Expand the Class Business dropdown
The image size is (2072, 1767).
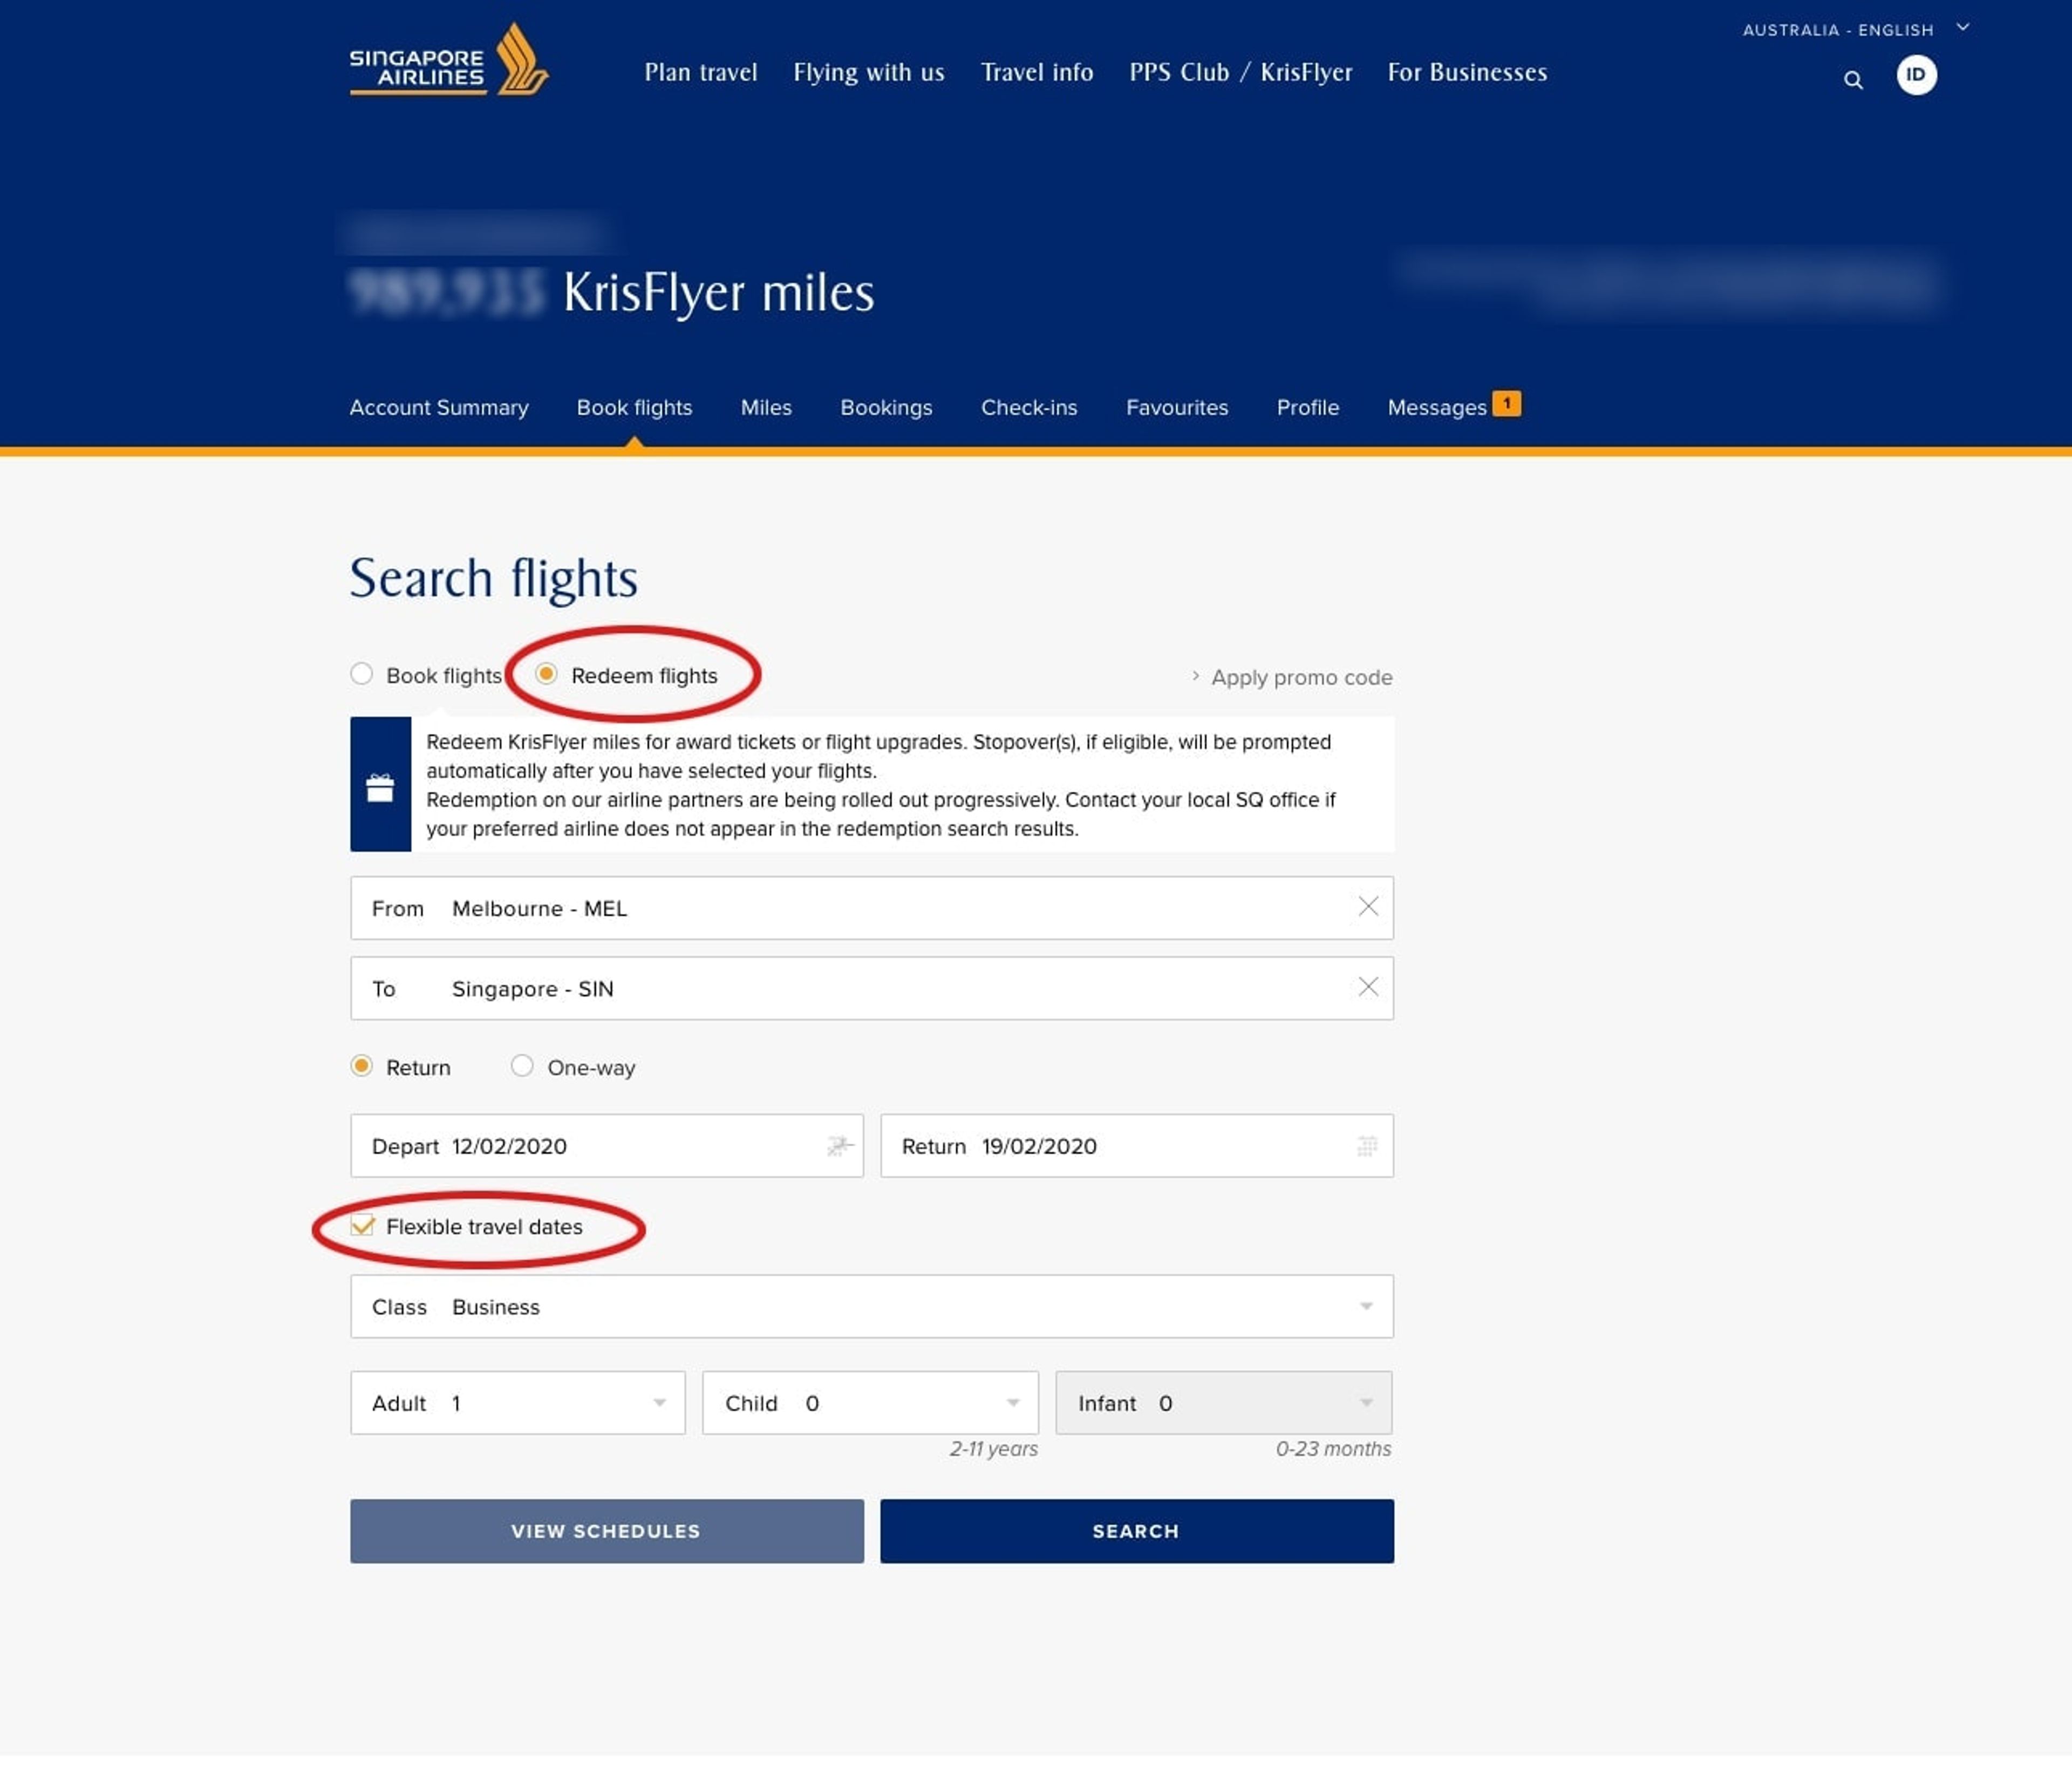click(x=1366, y=1306)
